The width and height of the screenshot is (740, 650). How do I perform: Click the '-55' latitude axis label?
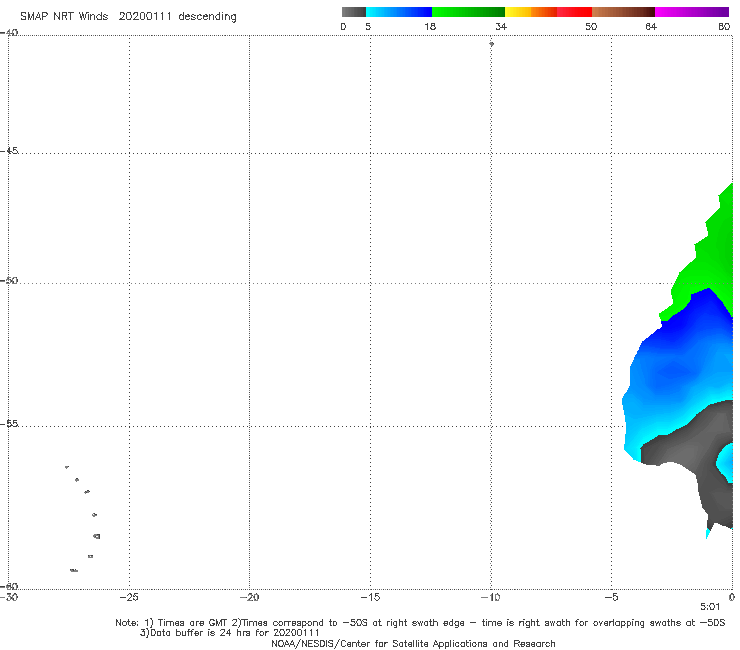tap(9, 424)
